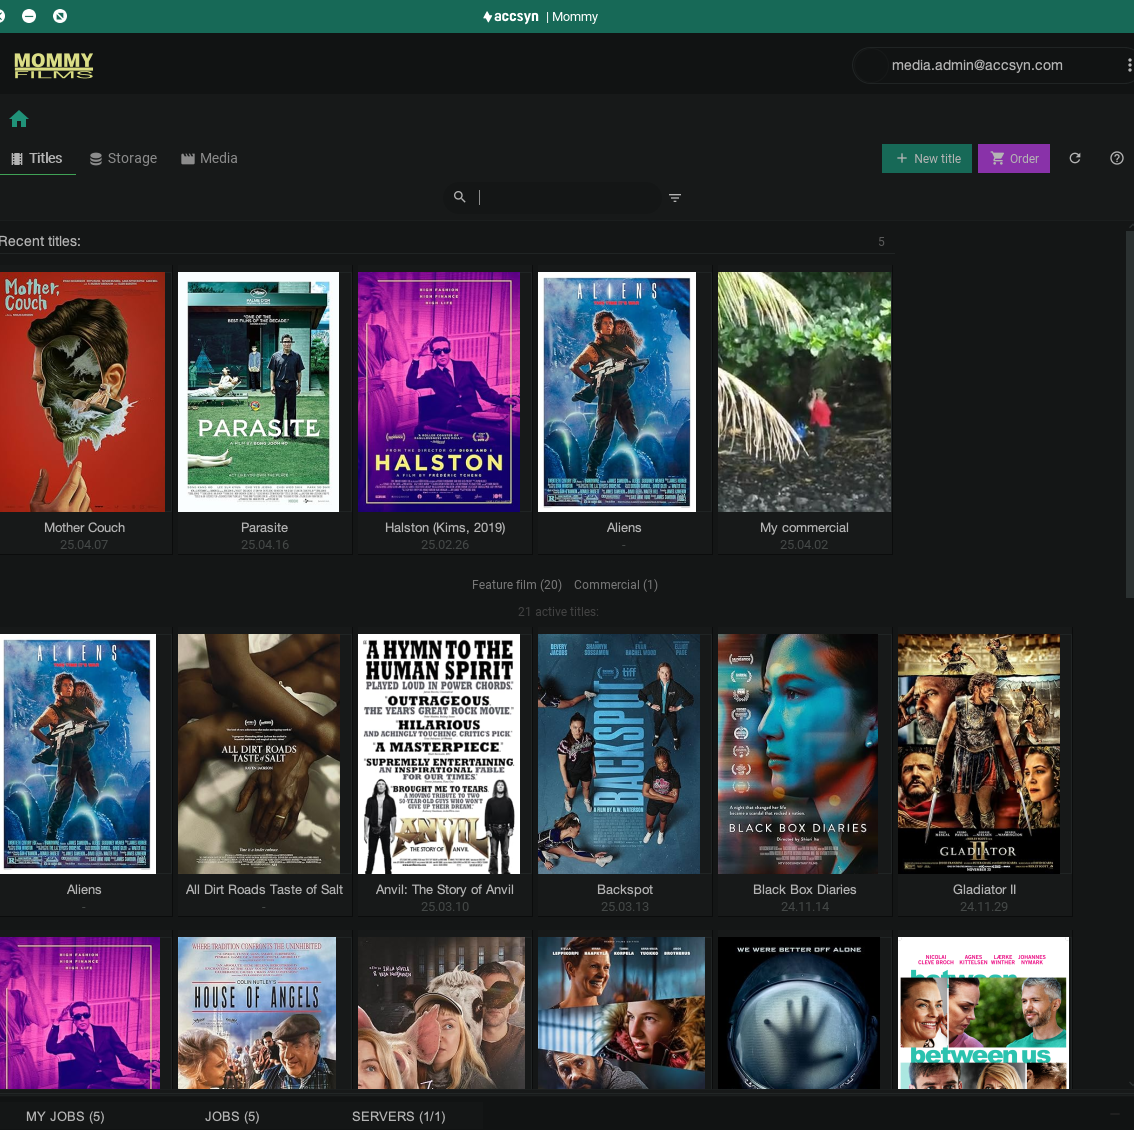
Task: Open the Backspot poster
Action: (x=618, y=753)
